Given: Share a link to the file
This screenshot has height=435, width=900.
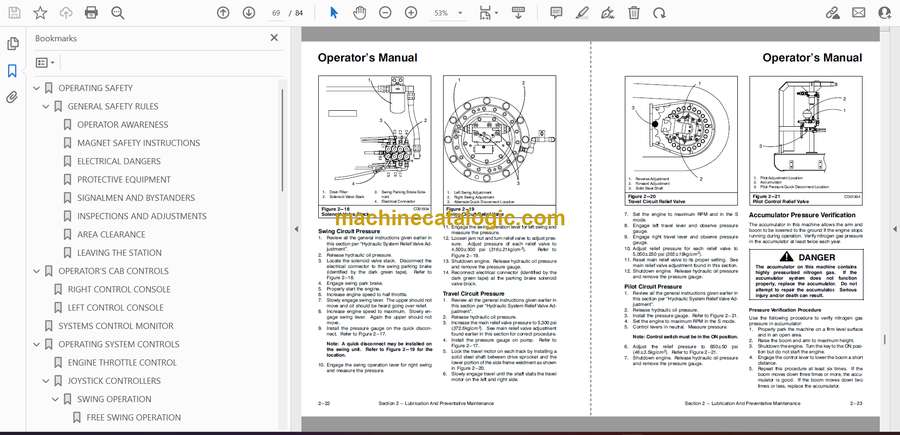Looking at the screenshot, I should [832, 13].
